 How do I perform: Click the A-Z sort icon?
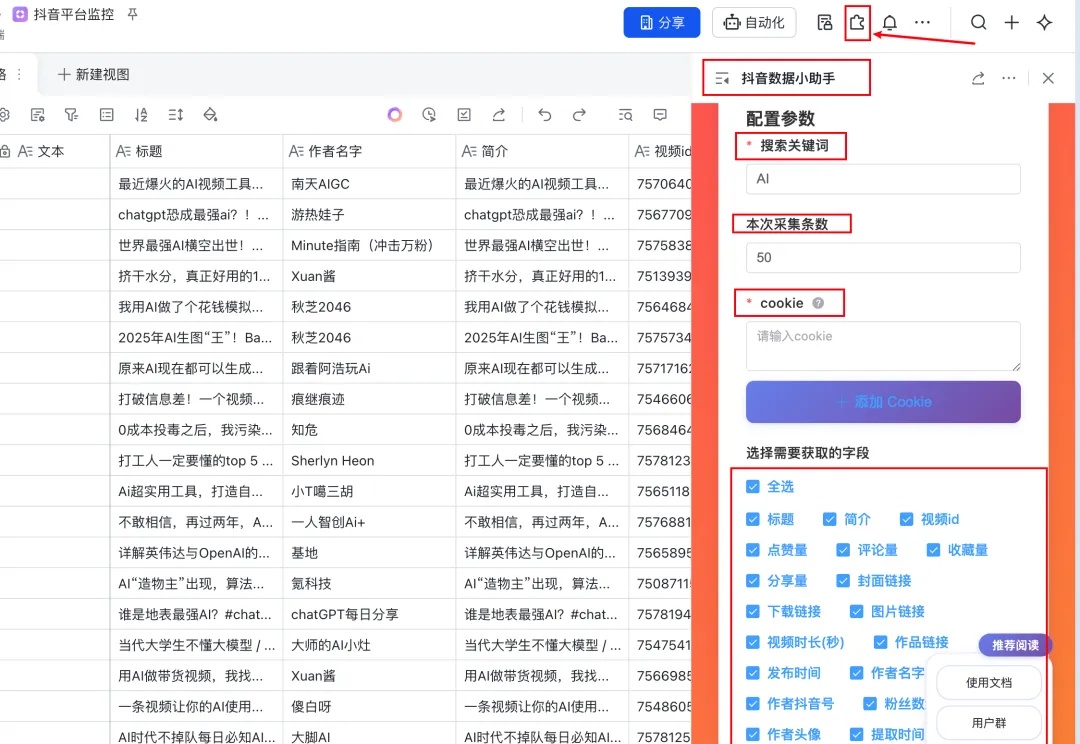pyautogui.click(x=141, y=115)
